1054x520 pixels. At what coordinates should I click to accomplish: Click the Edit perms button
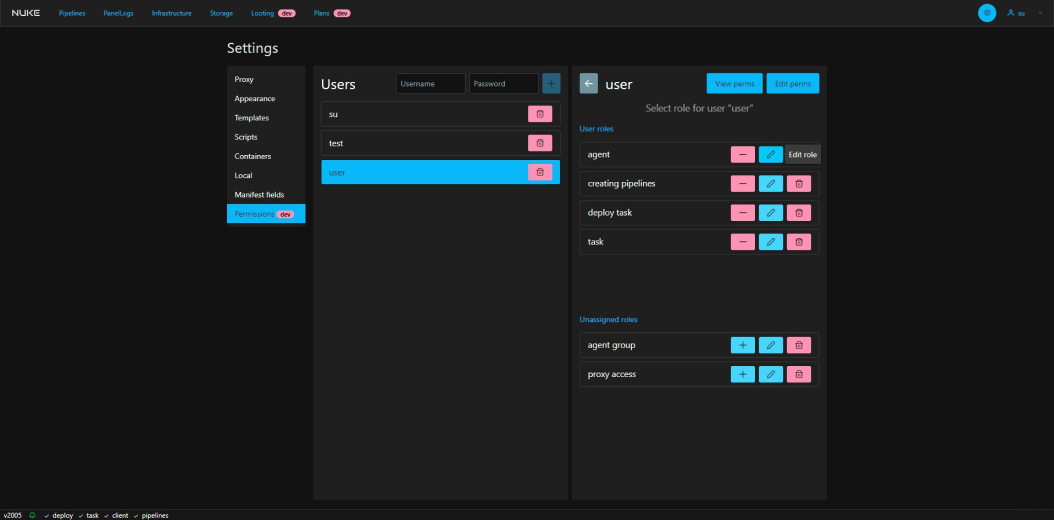coord(793,83)
